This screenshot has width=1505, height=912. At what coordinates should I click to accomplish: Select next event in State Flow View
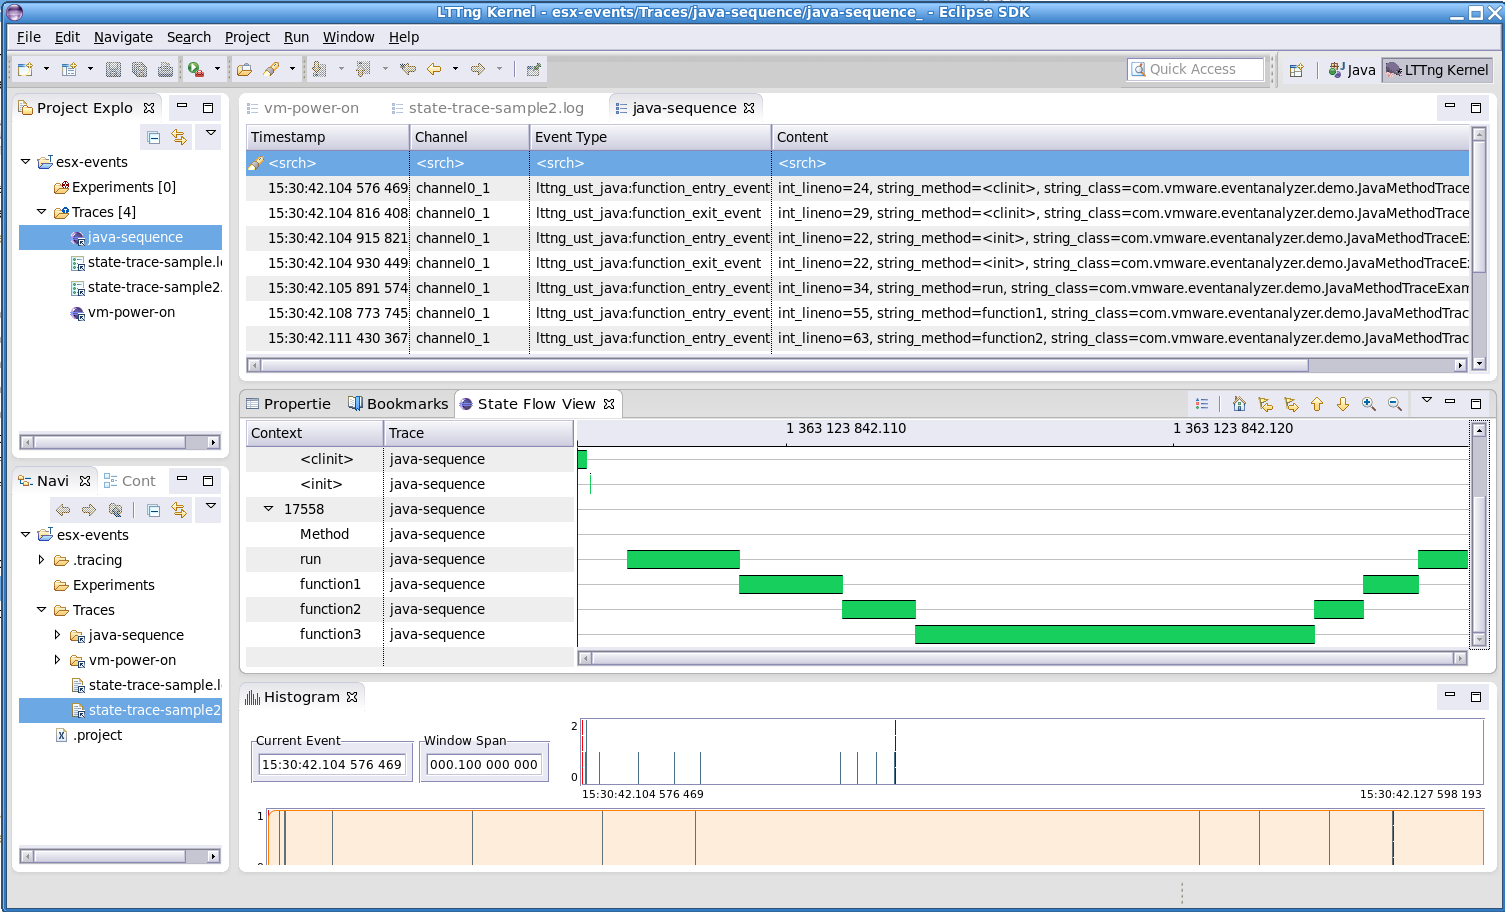tap(1291, 404)
